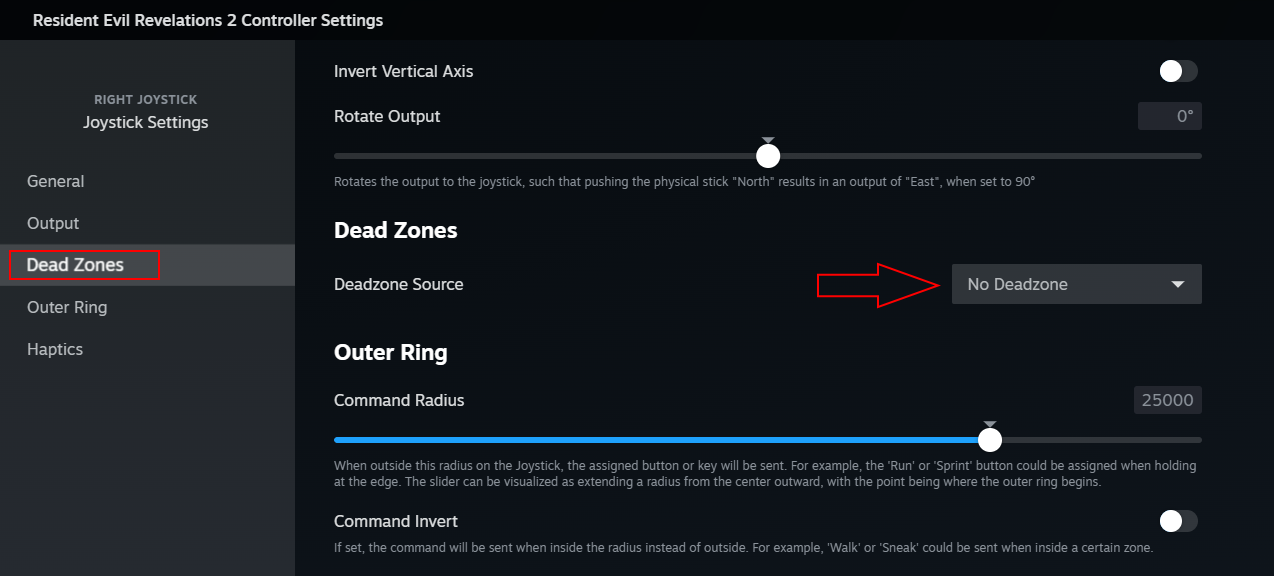Click the Command Radius 25000 value field
This screenshot has height=576, width=1274.
1167,400
